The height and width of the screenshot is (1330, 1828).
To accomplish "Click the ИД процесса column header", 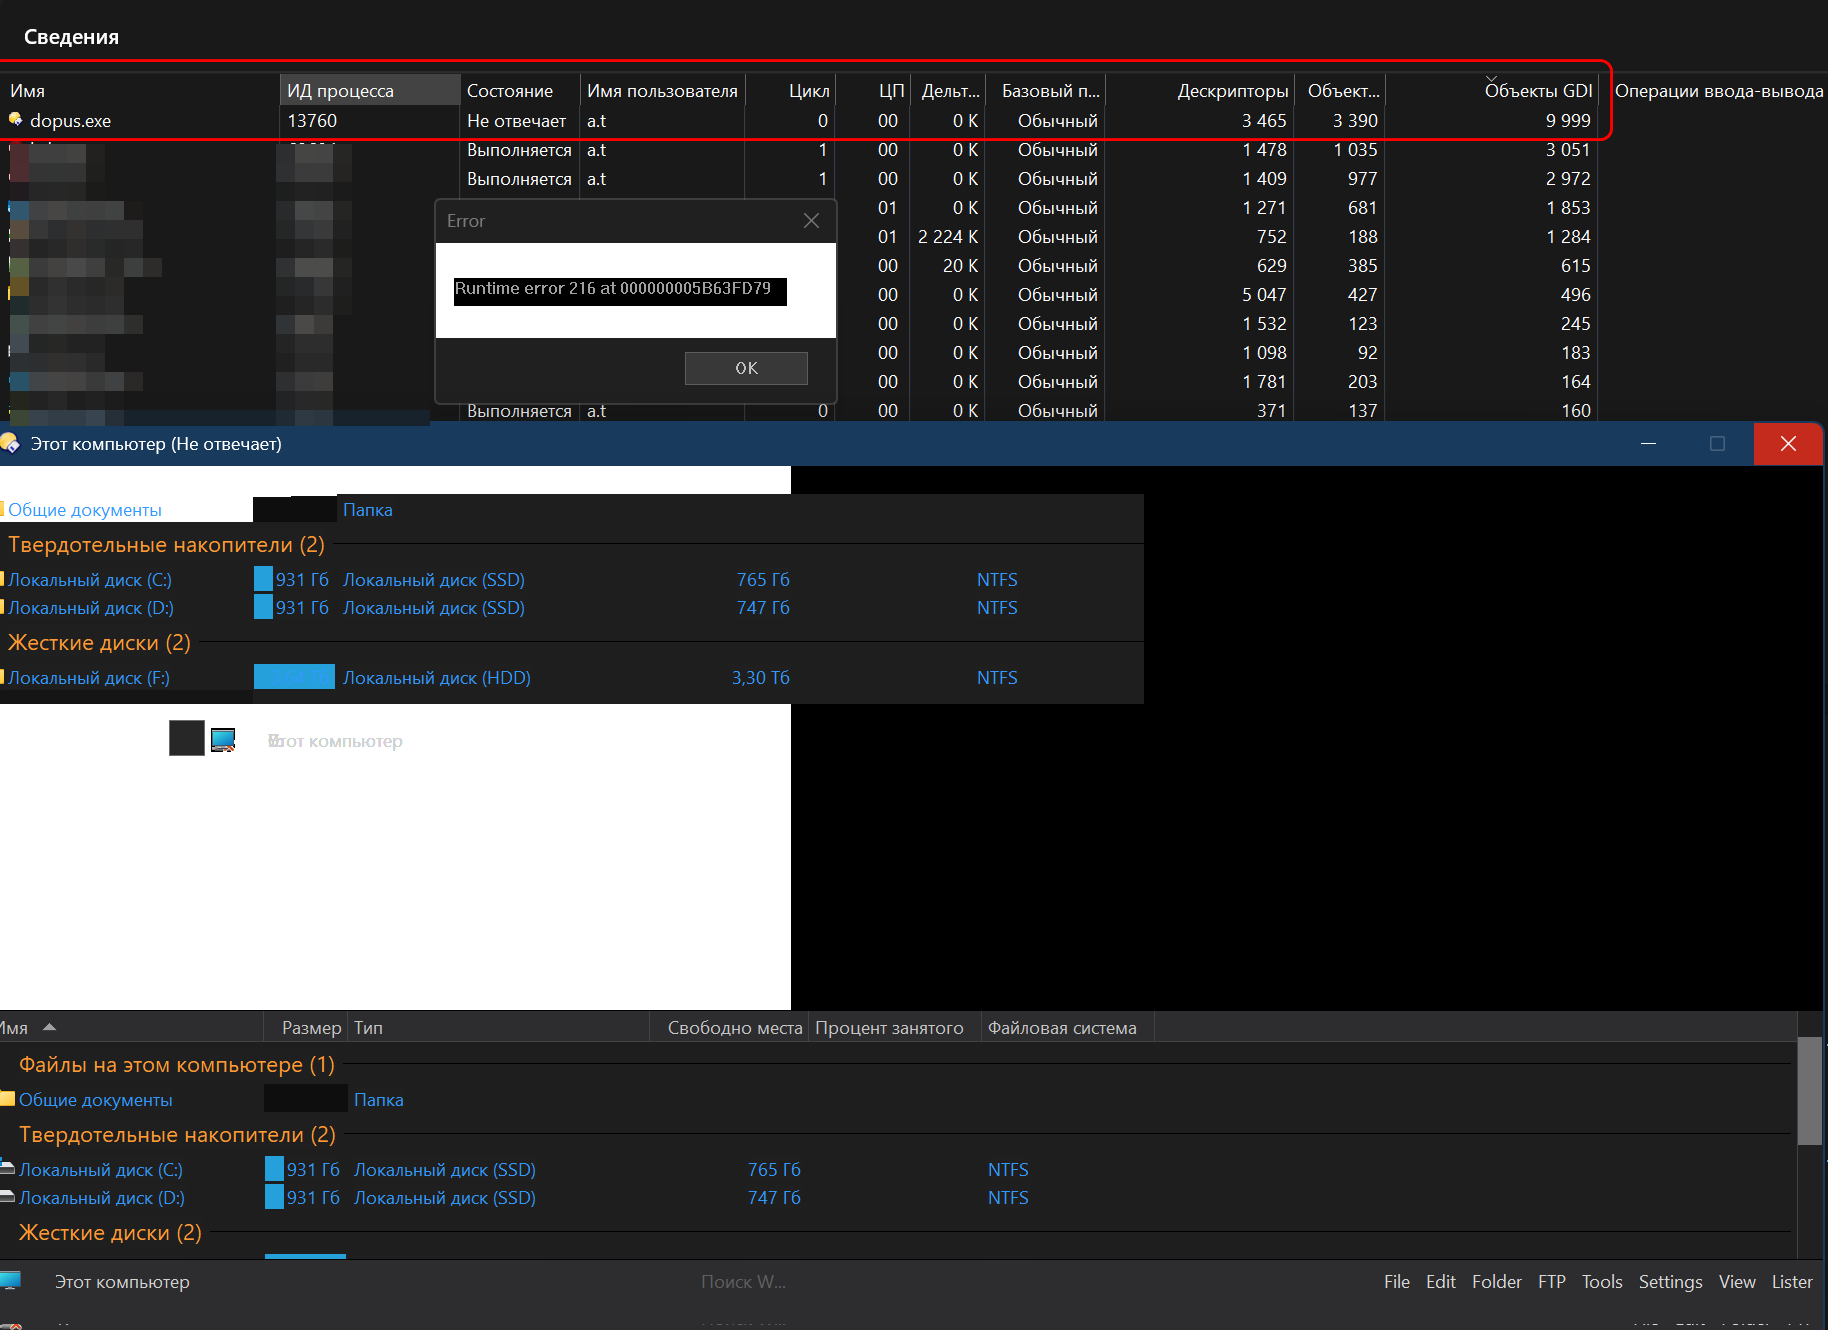I will 340,91.
